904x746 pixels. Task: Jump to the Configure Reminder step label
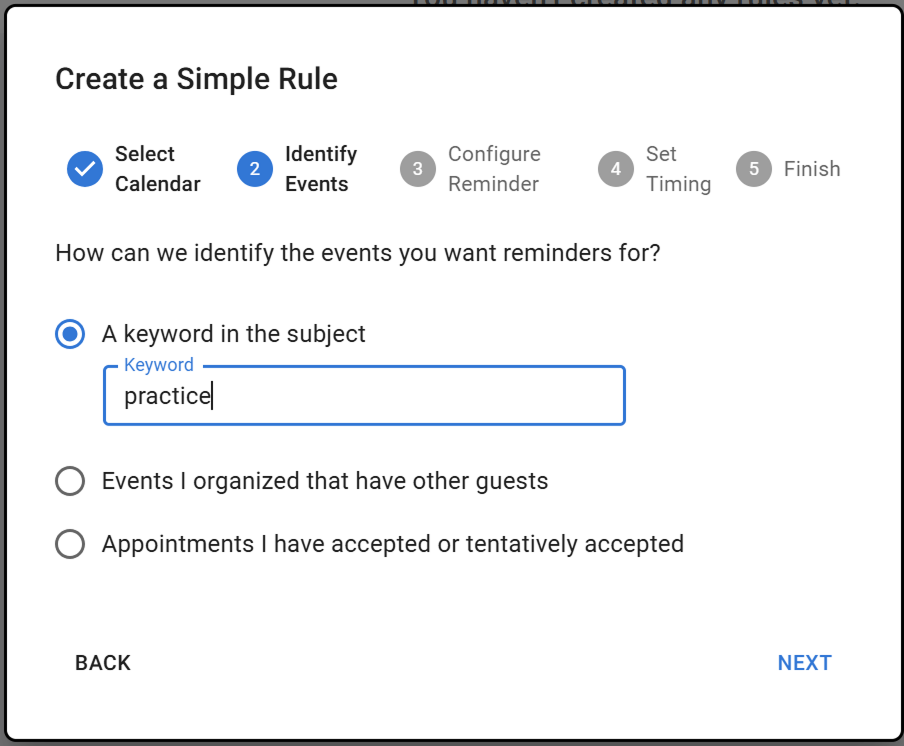point(494,169)
